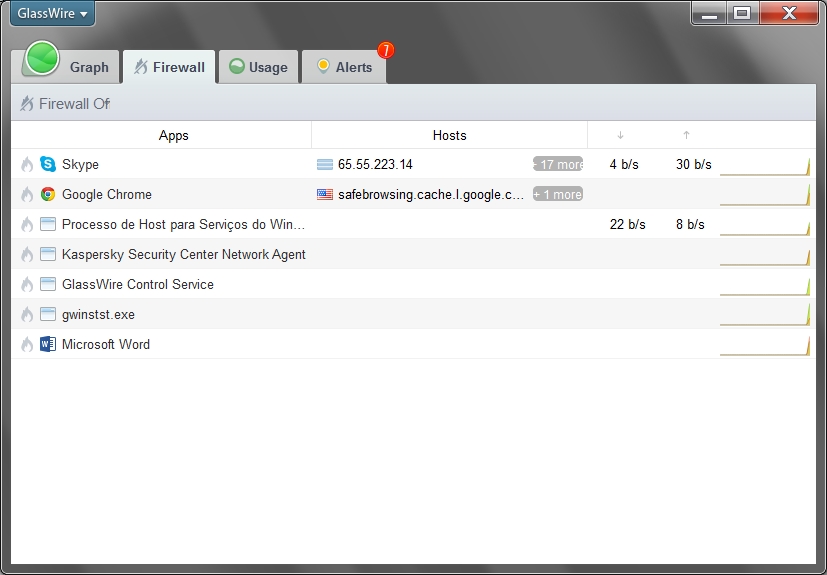Toggle flame icon for Microsoft Word

coord(27,344)
